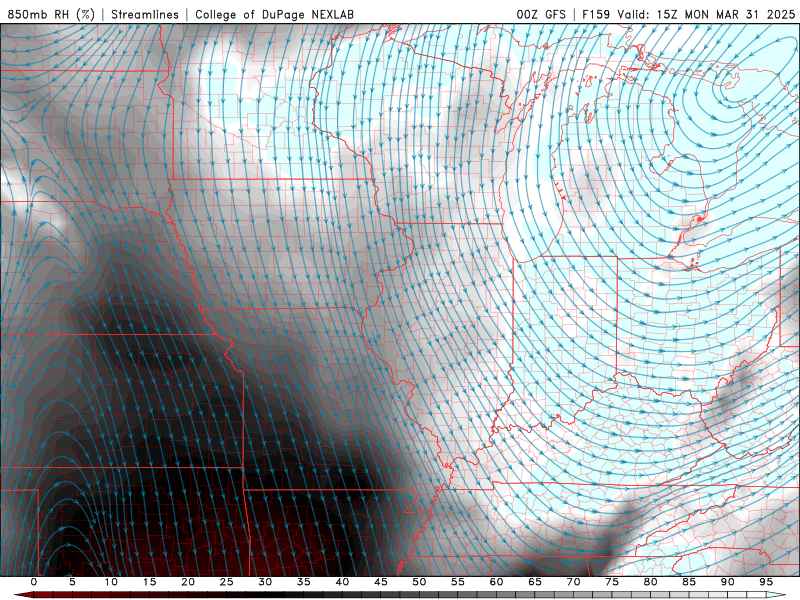Click the colorbar label '20'
The height and width of the screenshot is (600, 800).
[x=188, y=582]
